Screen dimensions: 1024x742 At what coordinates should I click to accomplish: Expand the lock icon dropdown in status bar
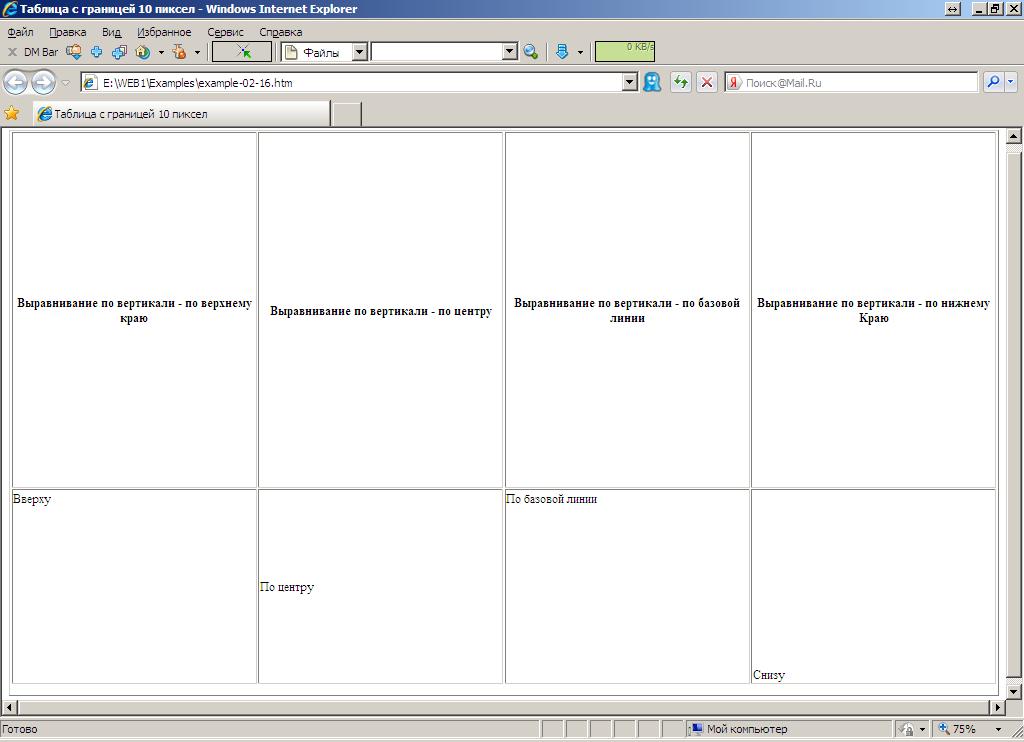coord(922,729)
